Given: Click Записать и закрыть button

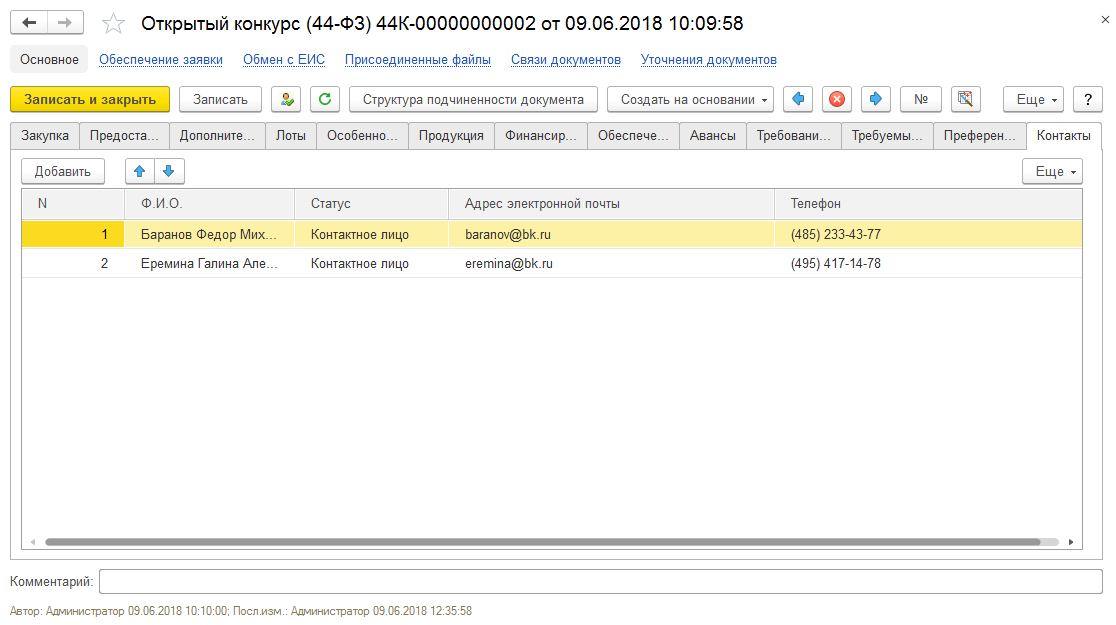Looking at the screenshot, I should point(90,100).
